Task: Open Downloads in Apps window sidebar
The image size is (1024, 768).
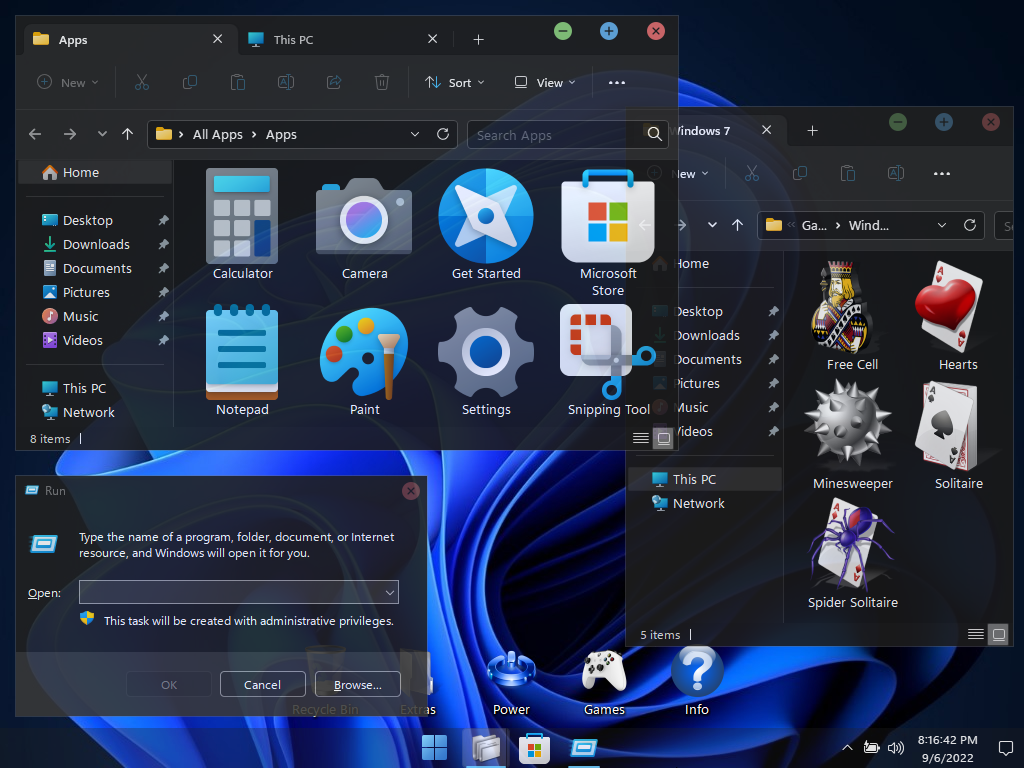Action: click(97, 244)
